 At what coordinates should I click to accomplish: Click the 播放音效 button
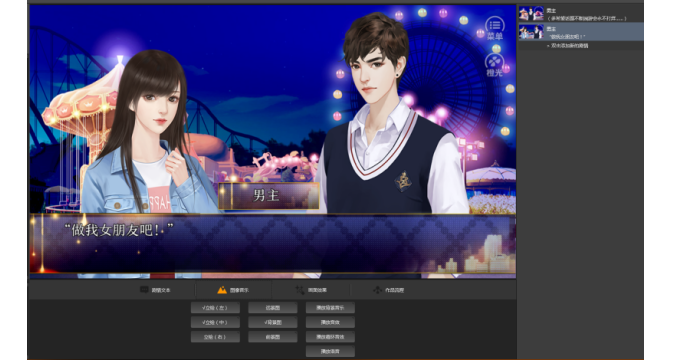coord(330,322)
